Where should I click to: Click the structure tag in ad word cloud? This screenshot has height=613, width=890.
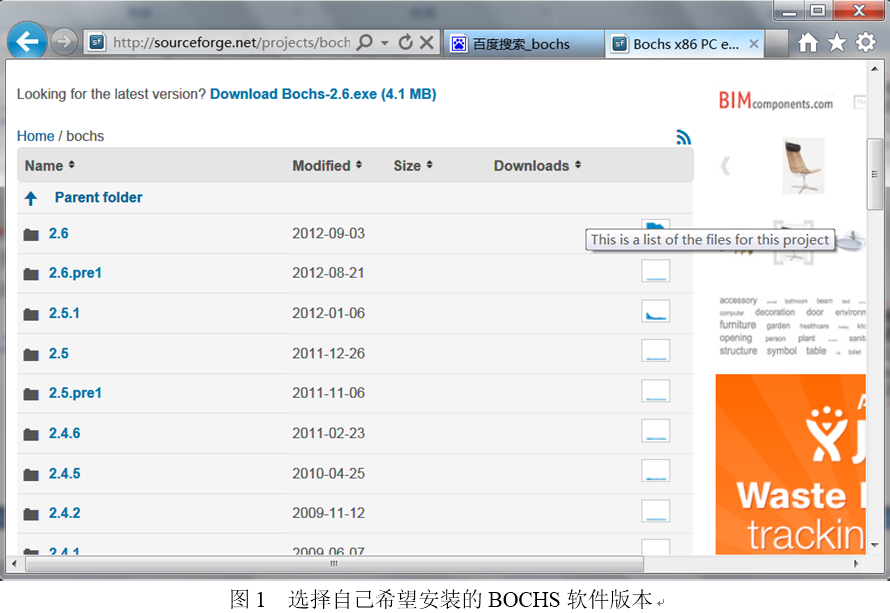pos(738,351)
